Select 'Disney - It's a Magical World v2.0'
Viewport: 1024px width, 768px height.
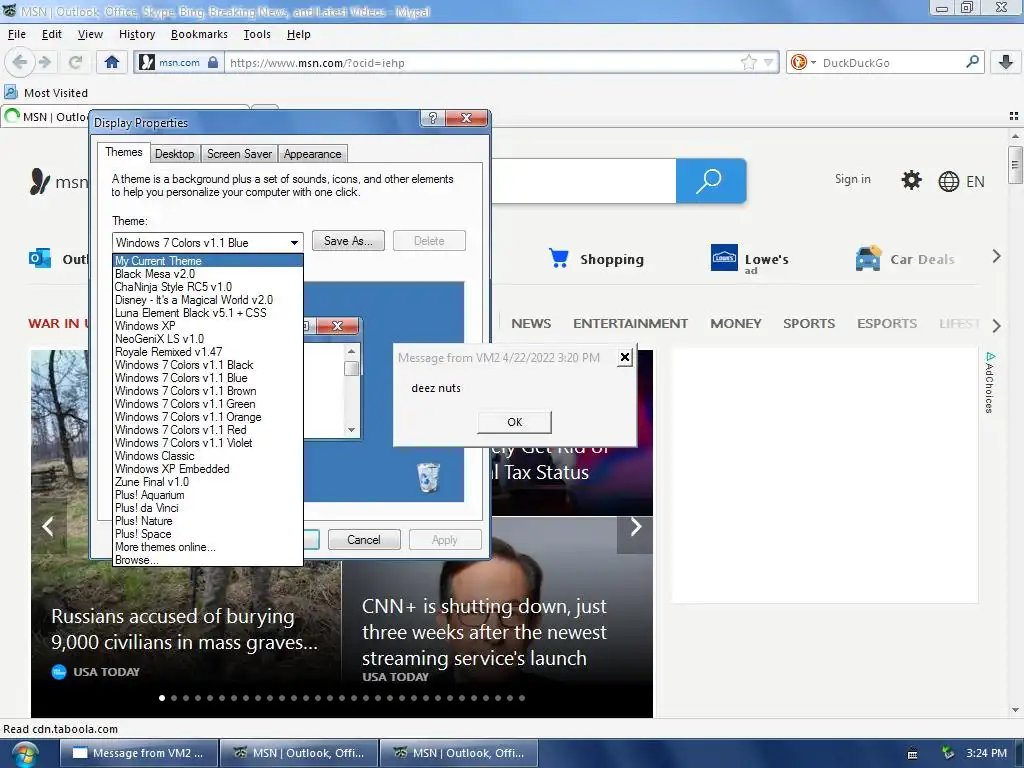(x=208, y=300)
